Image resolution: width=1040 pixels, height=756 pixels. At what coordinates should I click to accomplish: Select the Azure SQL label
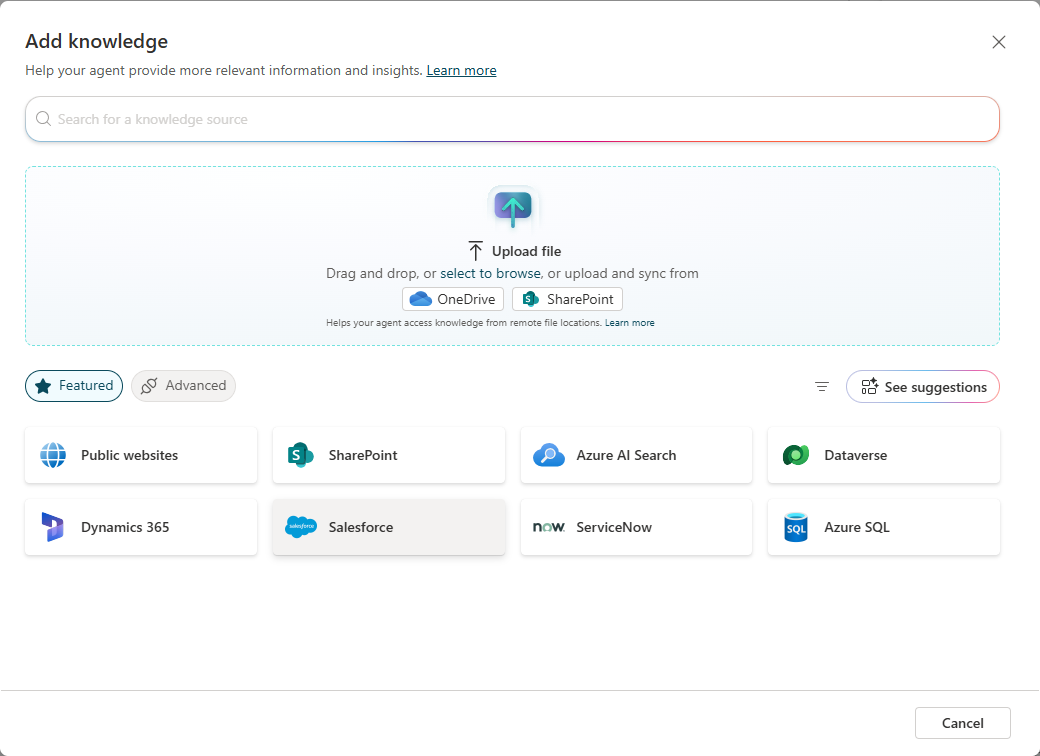856,527
